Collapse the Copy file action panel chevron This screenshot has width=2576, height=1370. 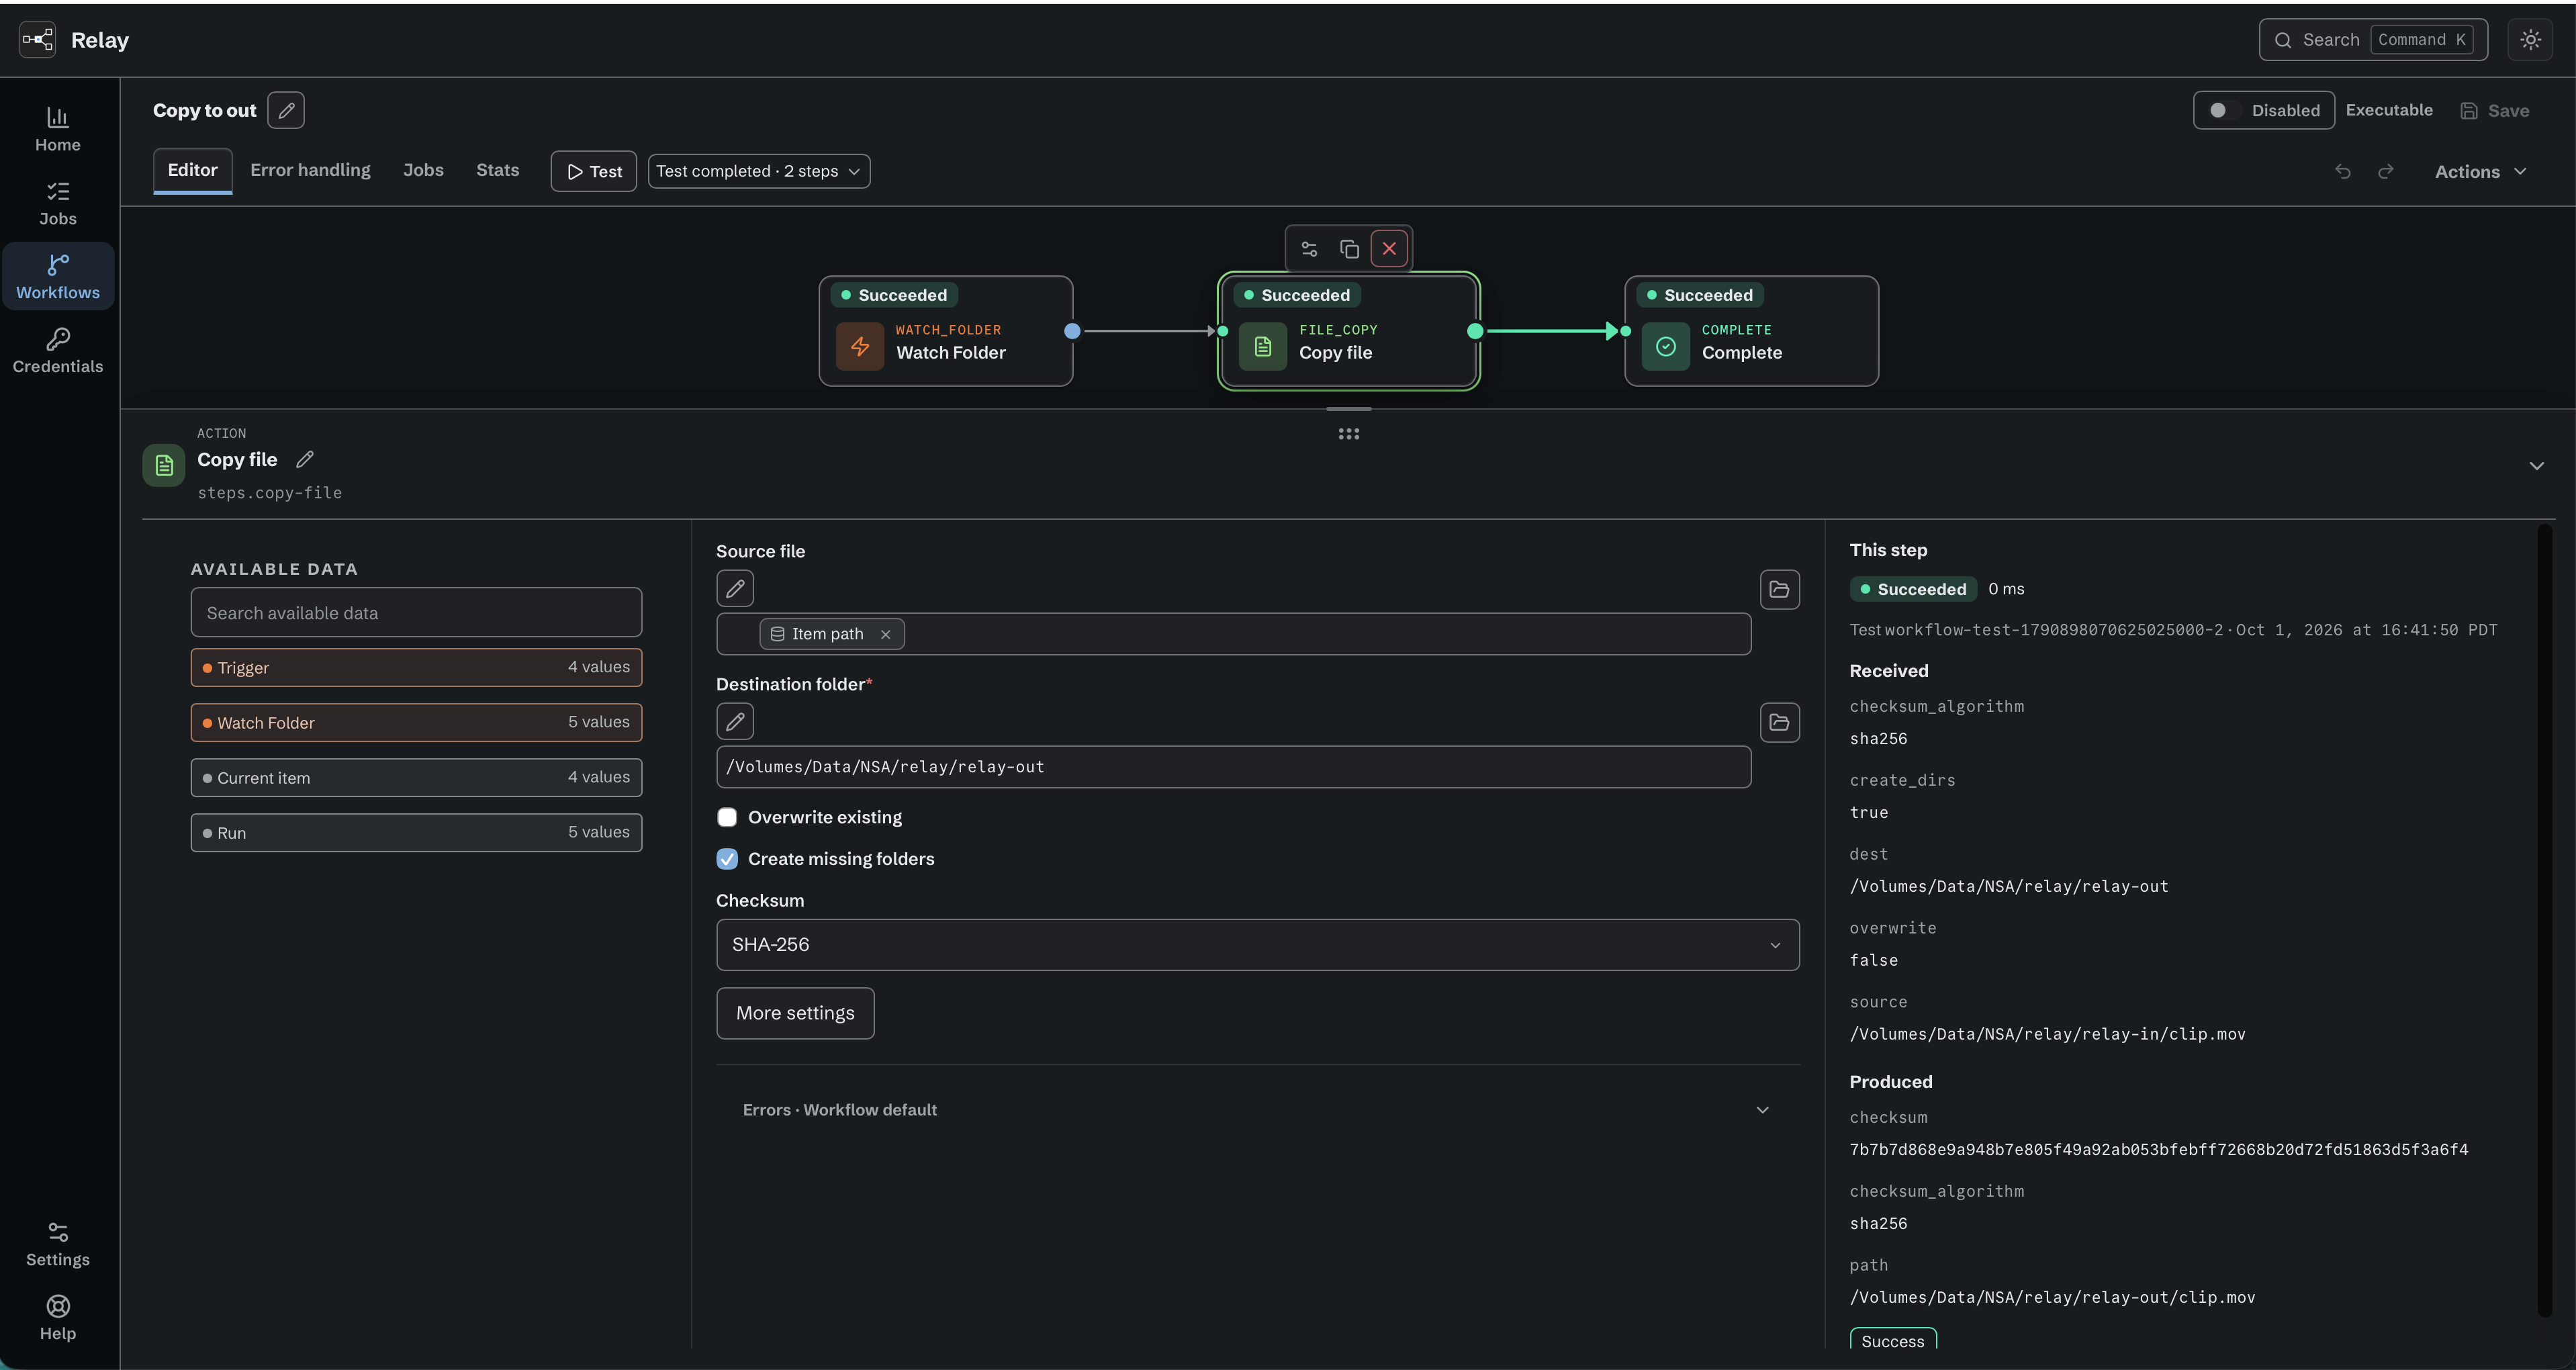(x=2536, y=466)
